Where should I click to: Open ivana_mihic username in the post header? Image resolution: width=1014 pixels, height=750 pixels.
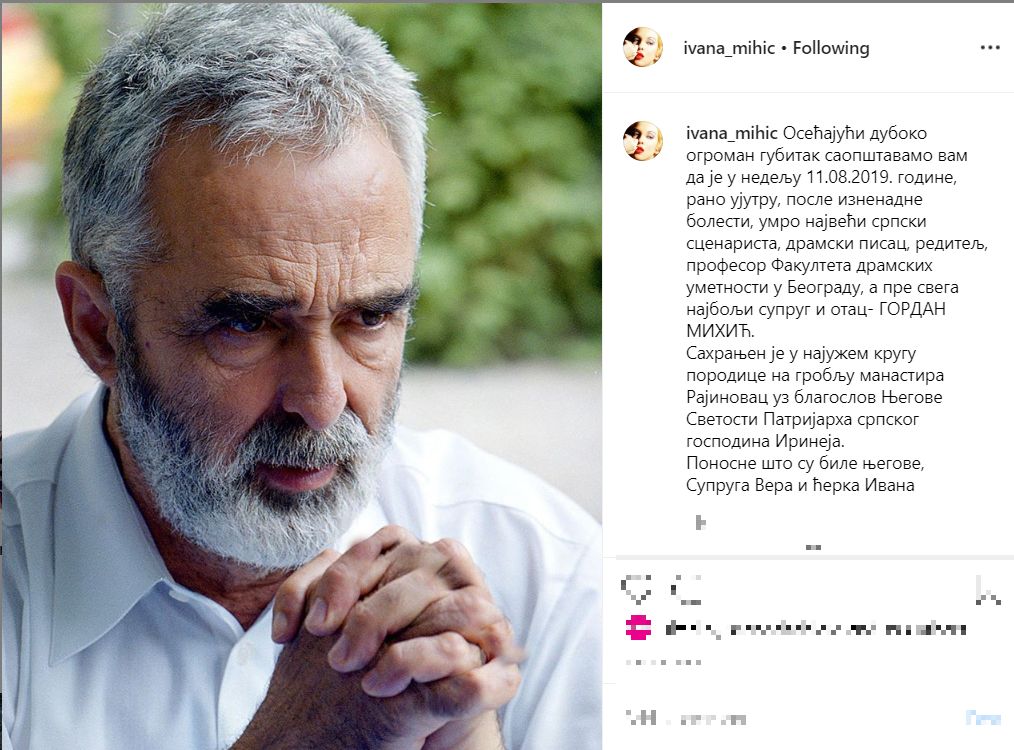click(729, 48)
